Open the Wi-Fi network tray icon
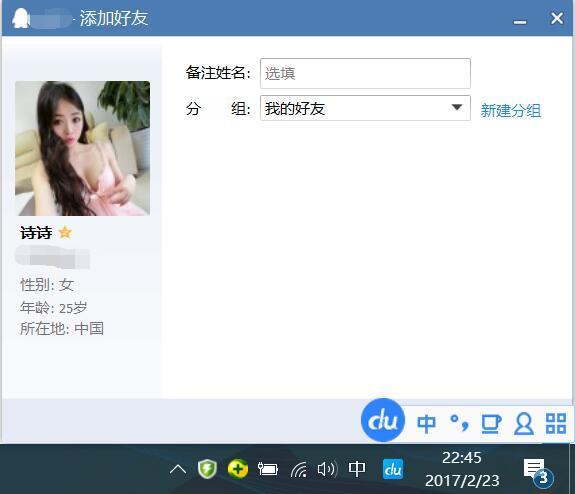Image resolution: width=575 pixels, height=494 pixels. tap(299, 469)
